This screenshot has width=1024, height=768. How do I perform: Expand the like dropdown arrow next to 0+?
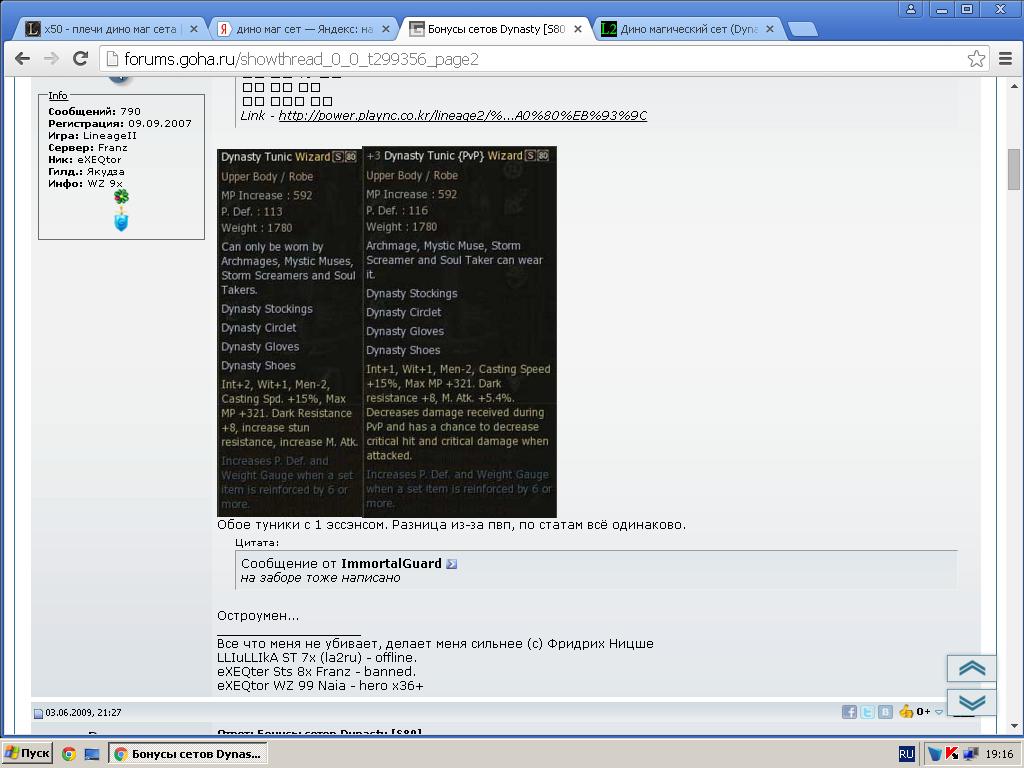click(x=939, y=712)
